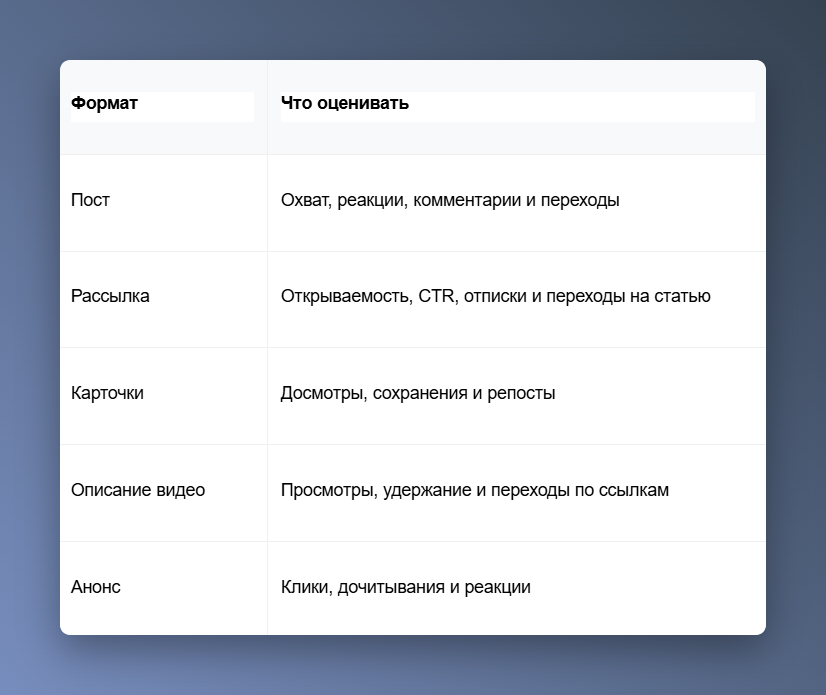Select the Рассылка format cell
The height and width of the screenshot is (695, 826).
163,299
